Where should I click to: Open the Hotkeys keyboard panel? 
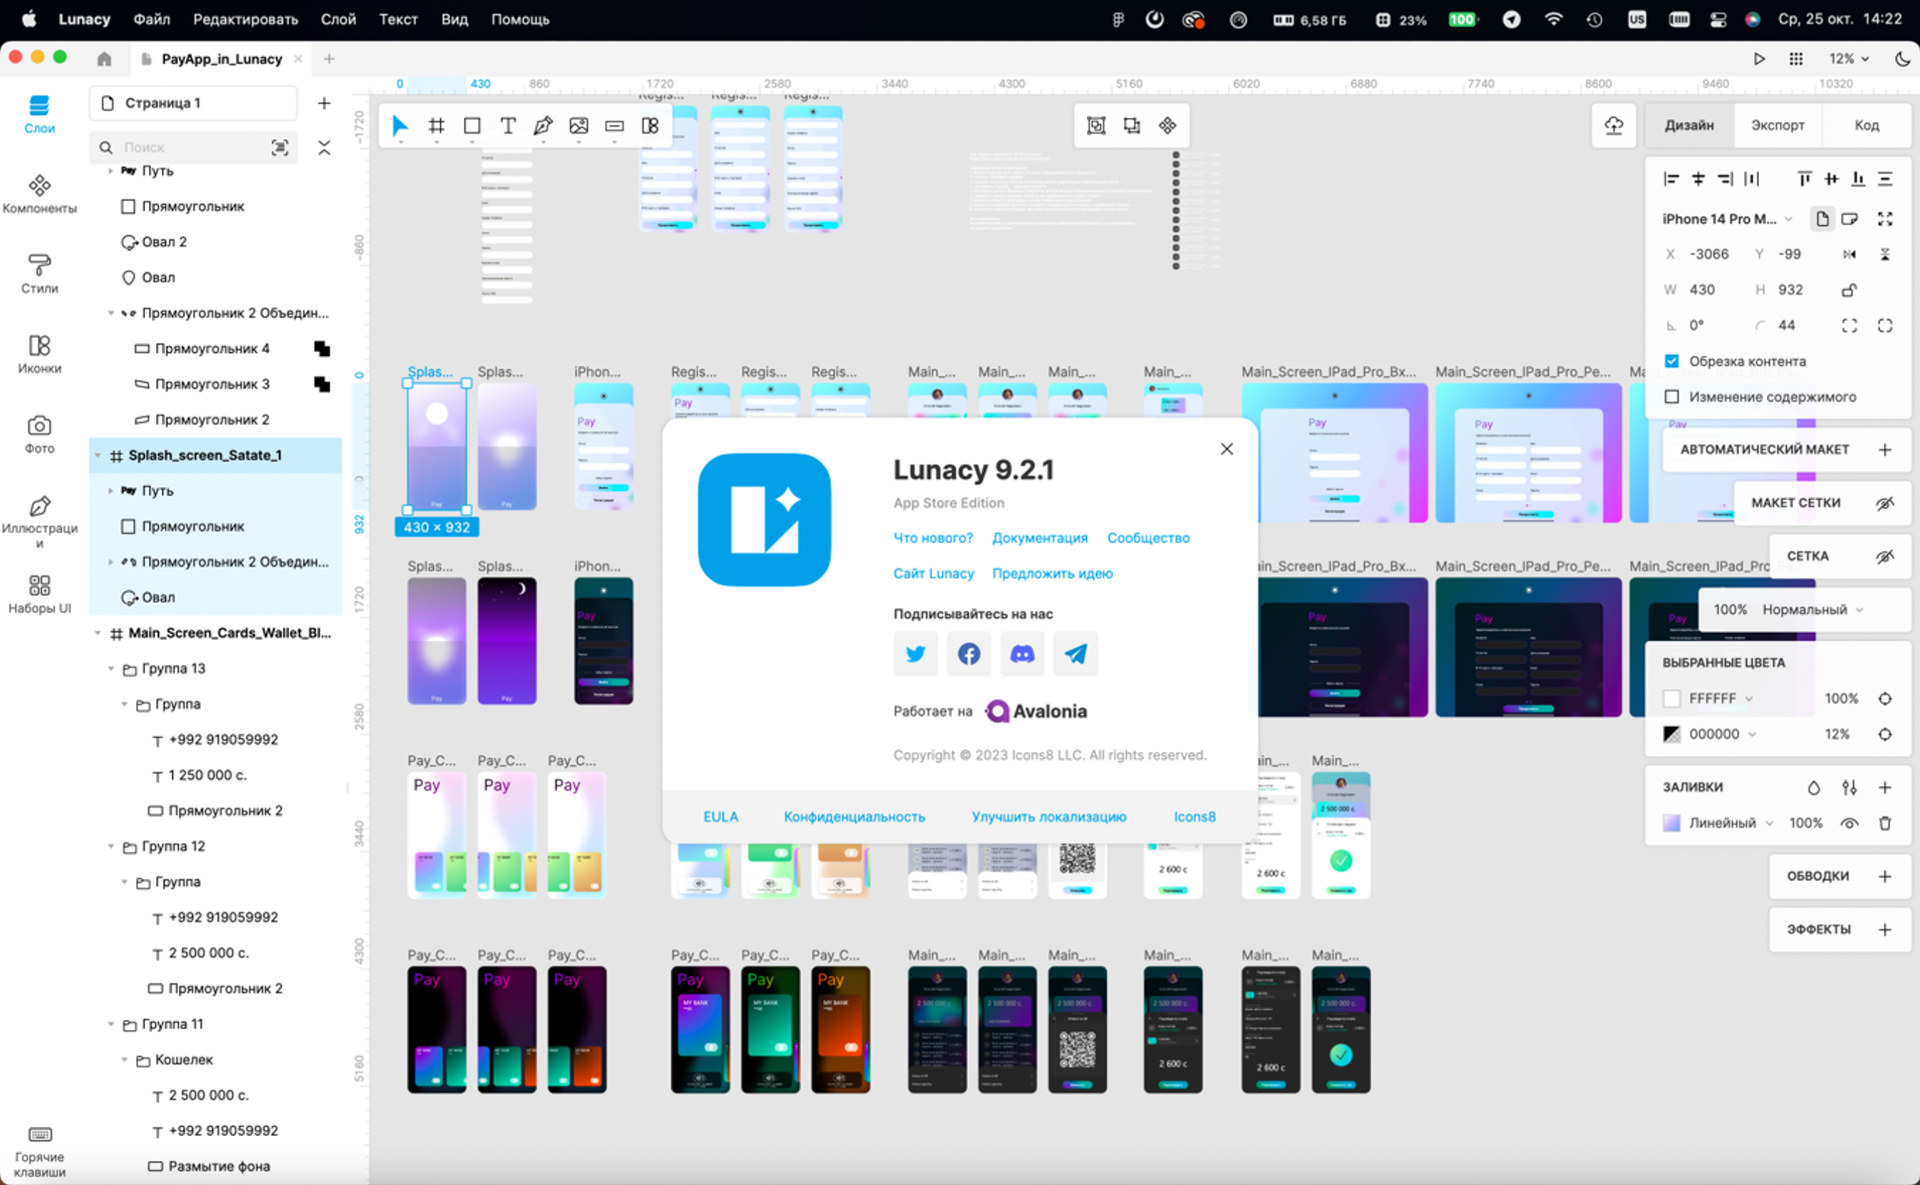point(39,1152)
